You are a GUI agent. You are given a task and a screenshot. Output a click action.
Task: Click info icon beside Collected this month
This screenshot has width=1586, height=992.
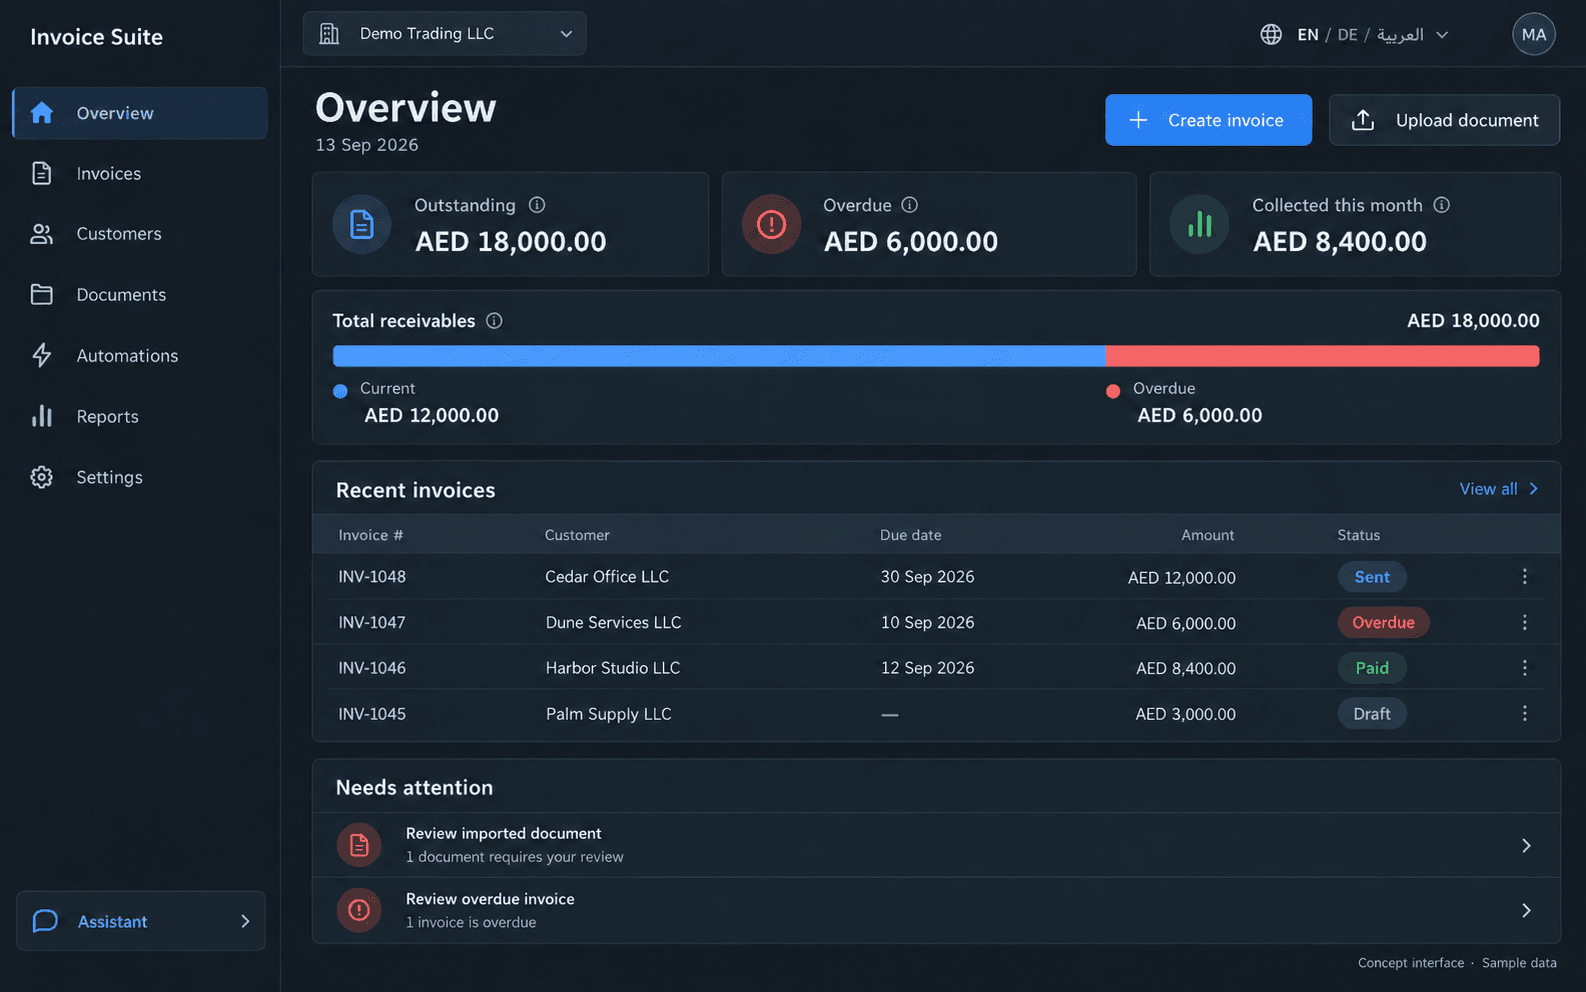point(1441,205)
